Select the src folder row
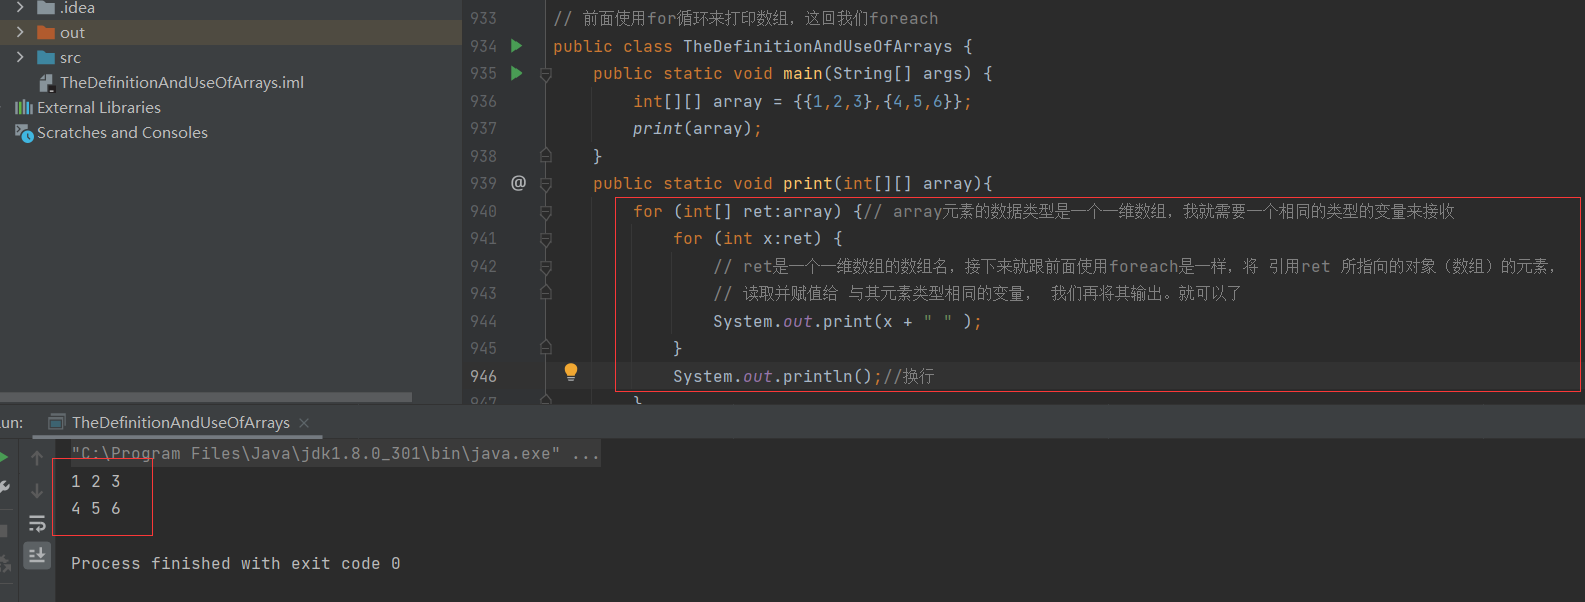 pyautogui.click(x=231, y=58)
